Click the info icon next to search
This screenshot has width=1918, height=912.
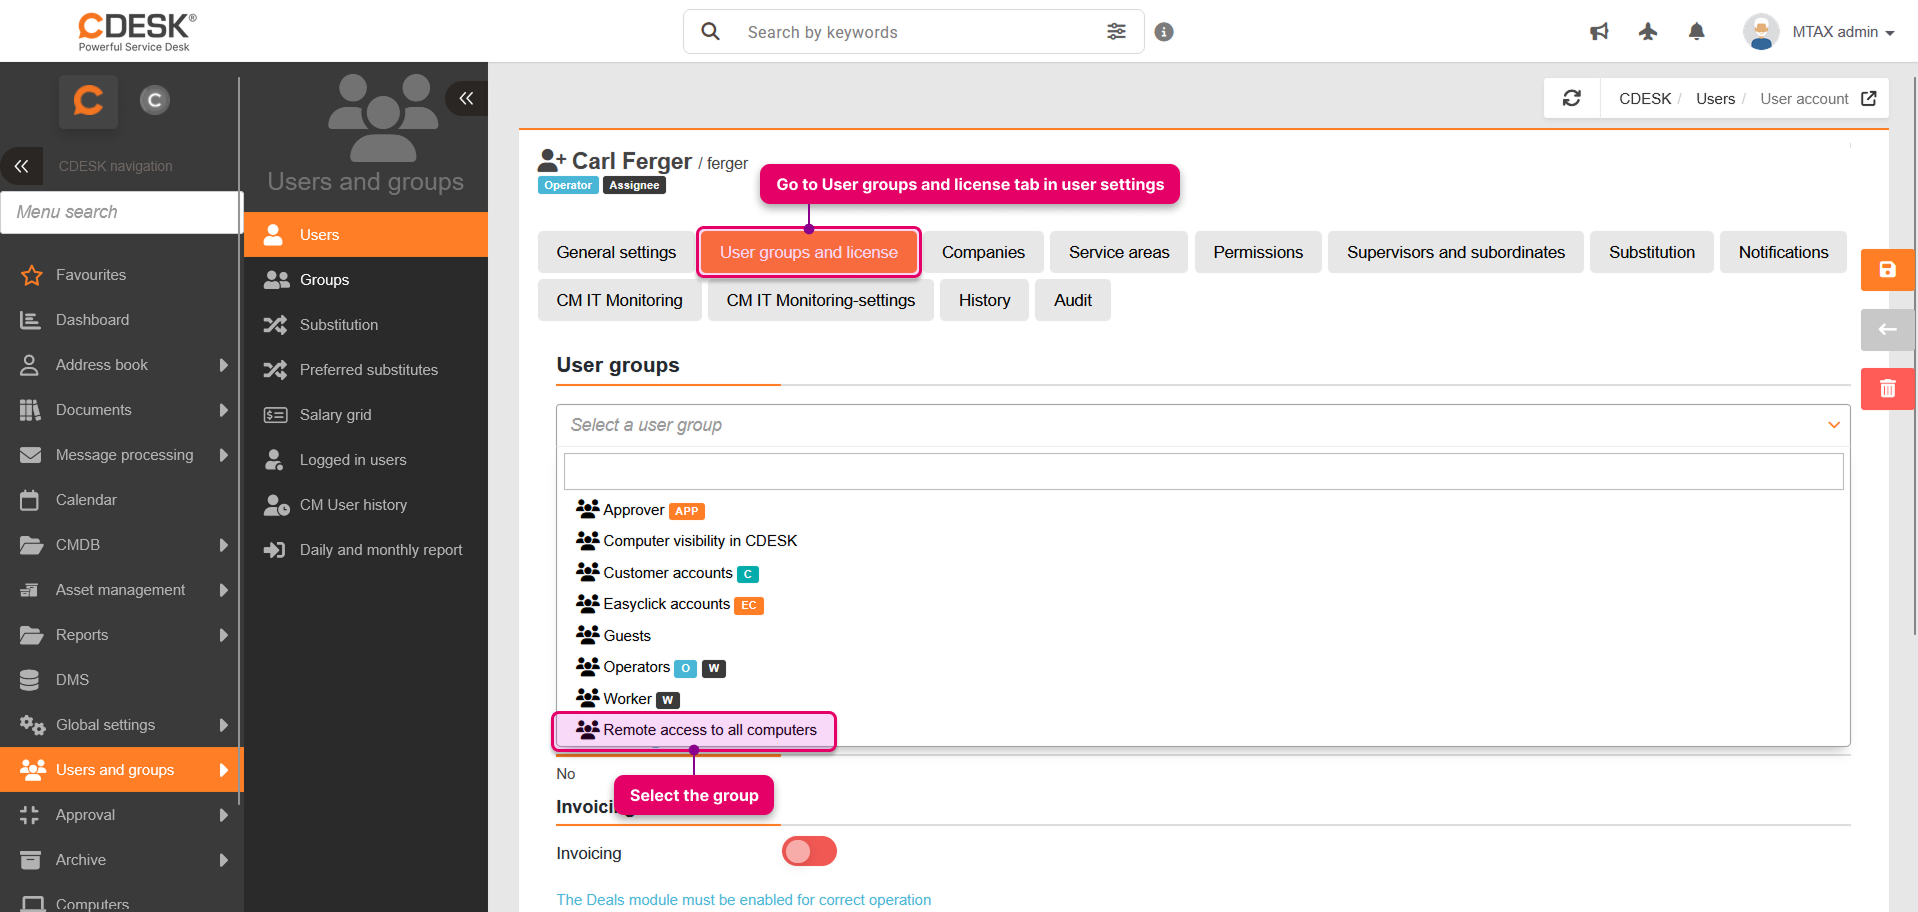pyautogui.click(x=1164, y=32)
